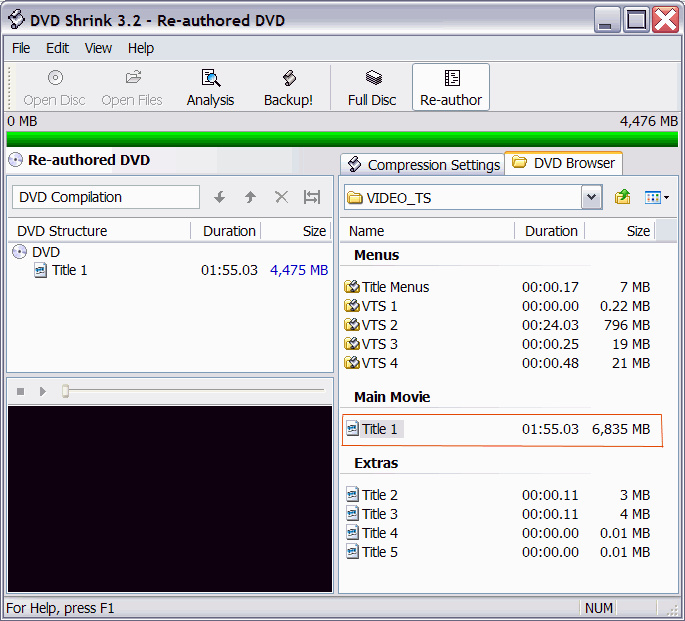This screenshot has width=685, height=621.
Task: Switch to Full Disc mode
Action: coord(372,87)
